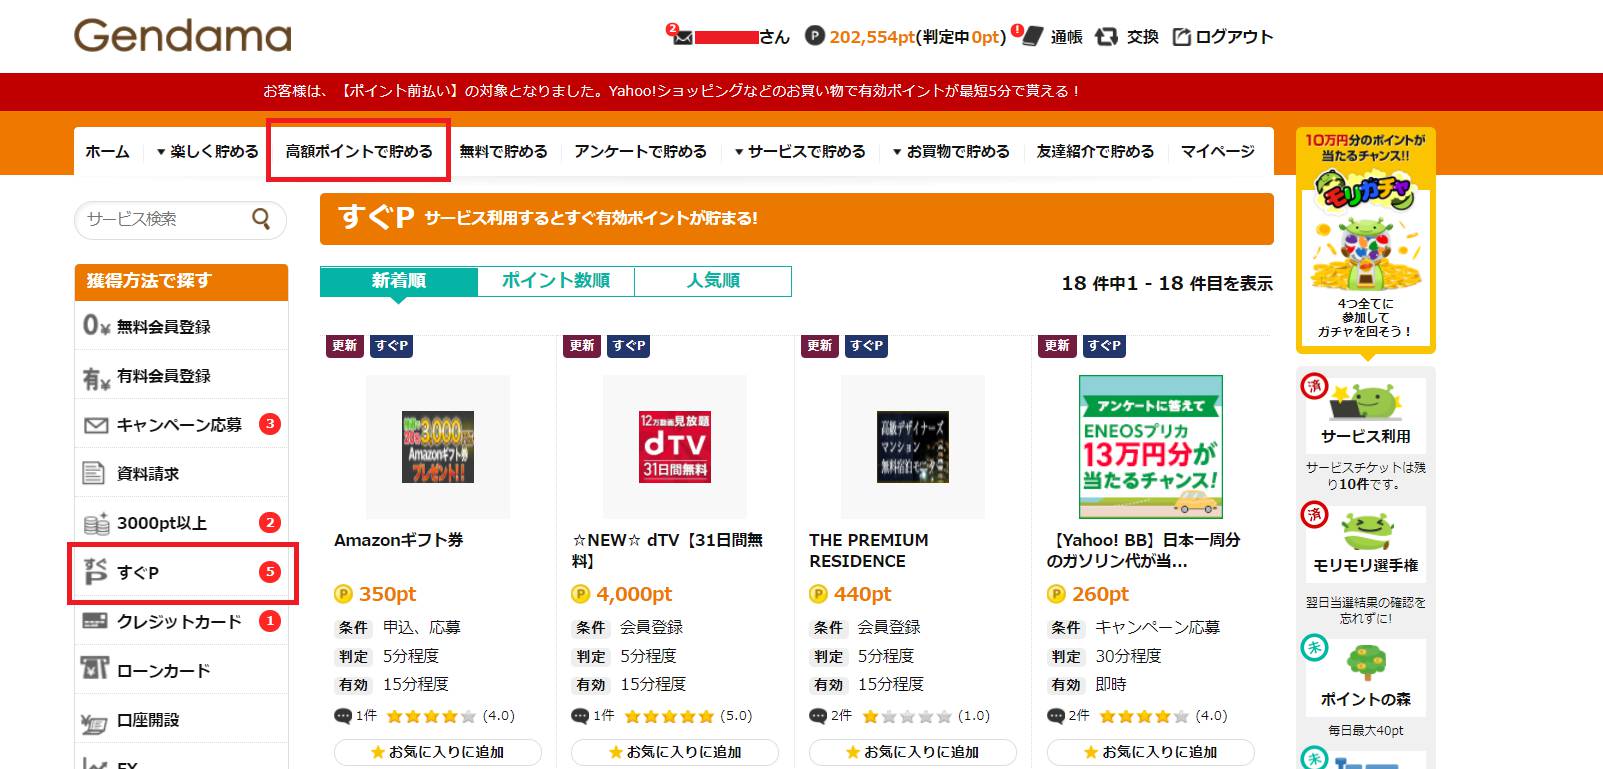1603x769 pixels.
Task: Open the 【Yahoo! BB】 title link
Action: pyautogui.click(x=1144, y=551)
